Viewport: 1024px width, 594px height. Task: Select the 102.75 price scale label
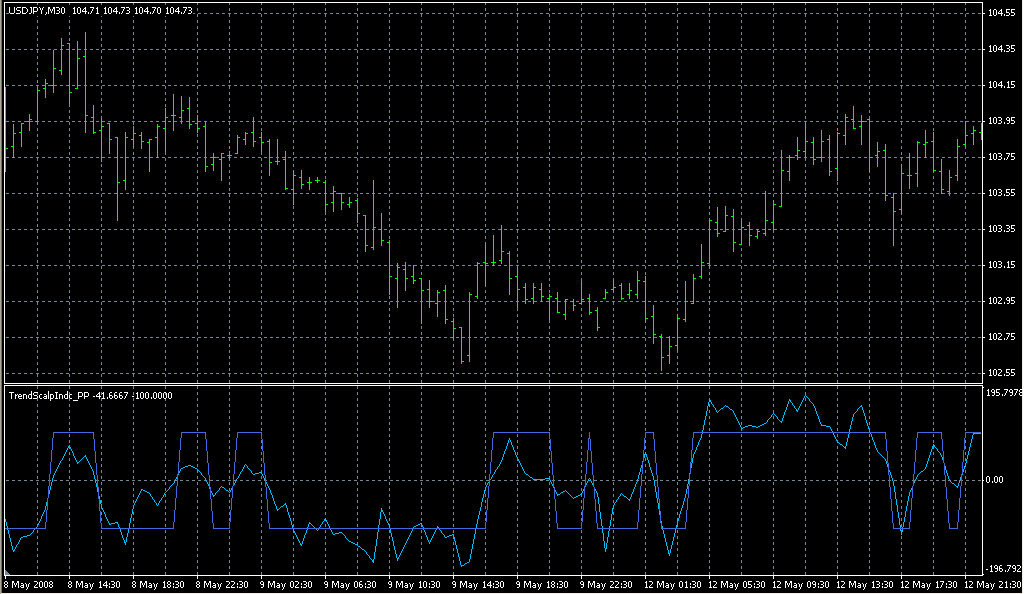(1001, 337)
